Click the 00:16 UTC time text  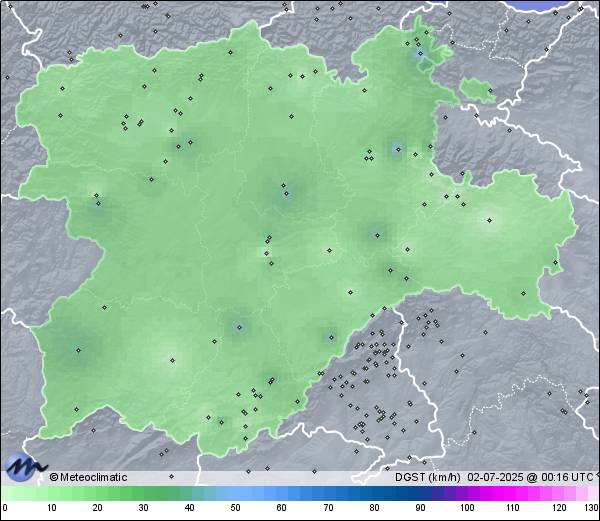(566, 477)
